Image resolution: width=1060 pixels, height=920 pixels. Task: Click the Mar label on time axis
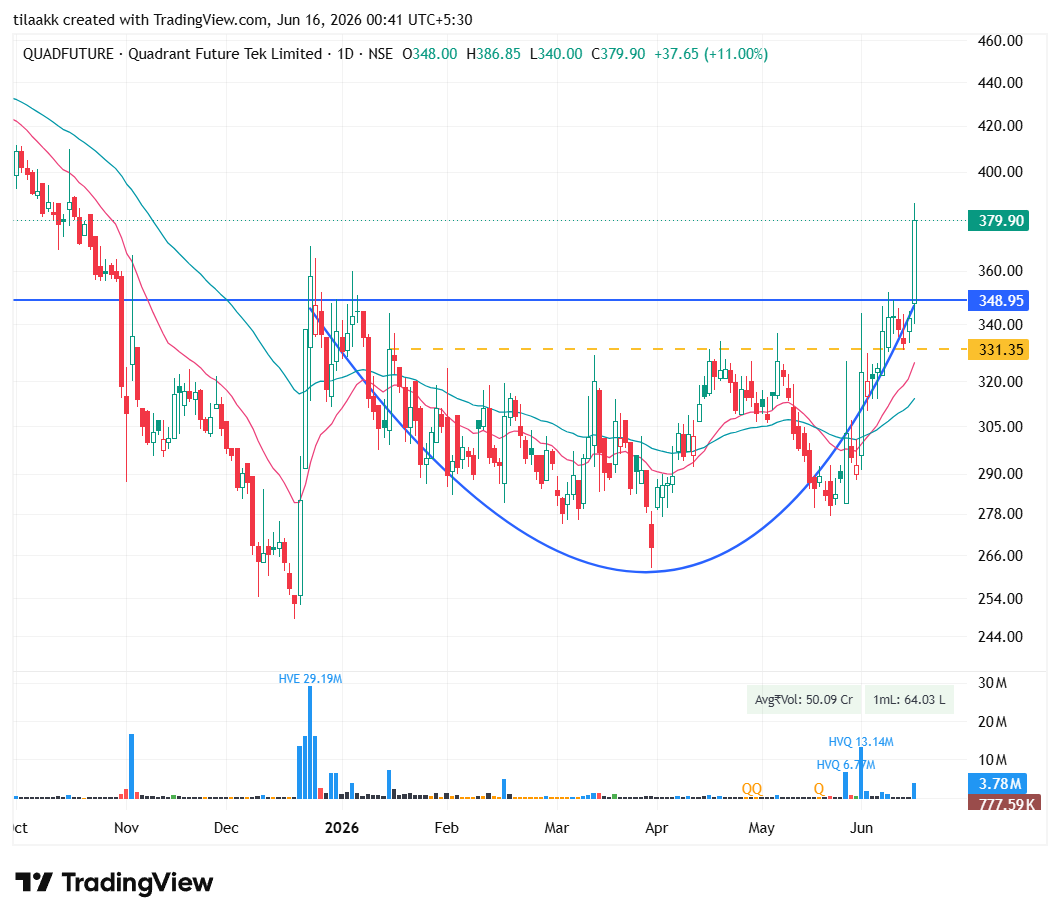click(x=557, y=827)
